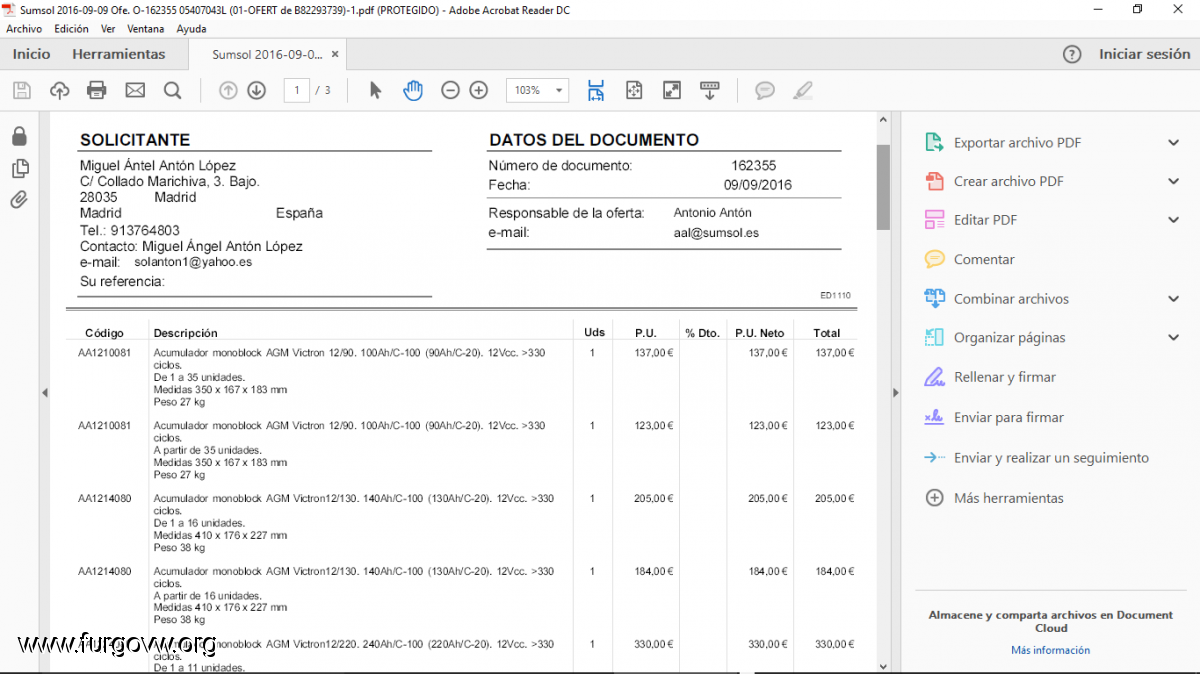Screen dimensions: 1200x674
Task: Open Exportar archivo PDF tool
Action: (1017, 143)
